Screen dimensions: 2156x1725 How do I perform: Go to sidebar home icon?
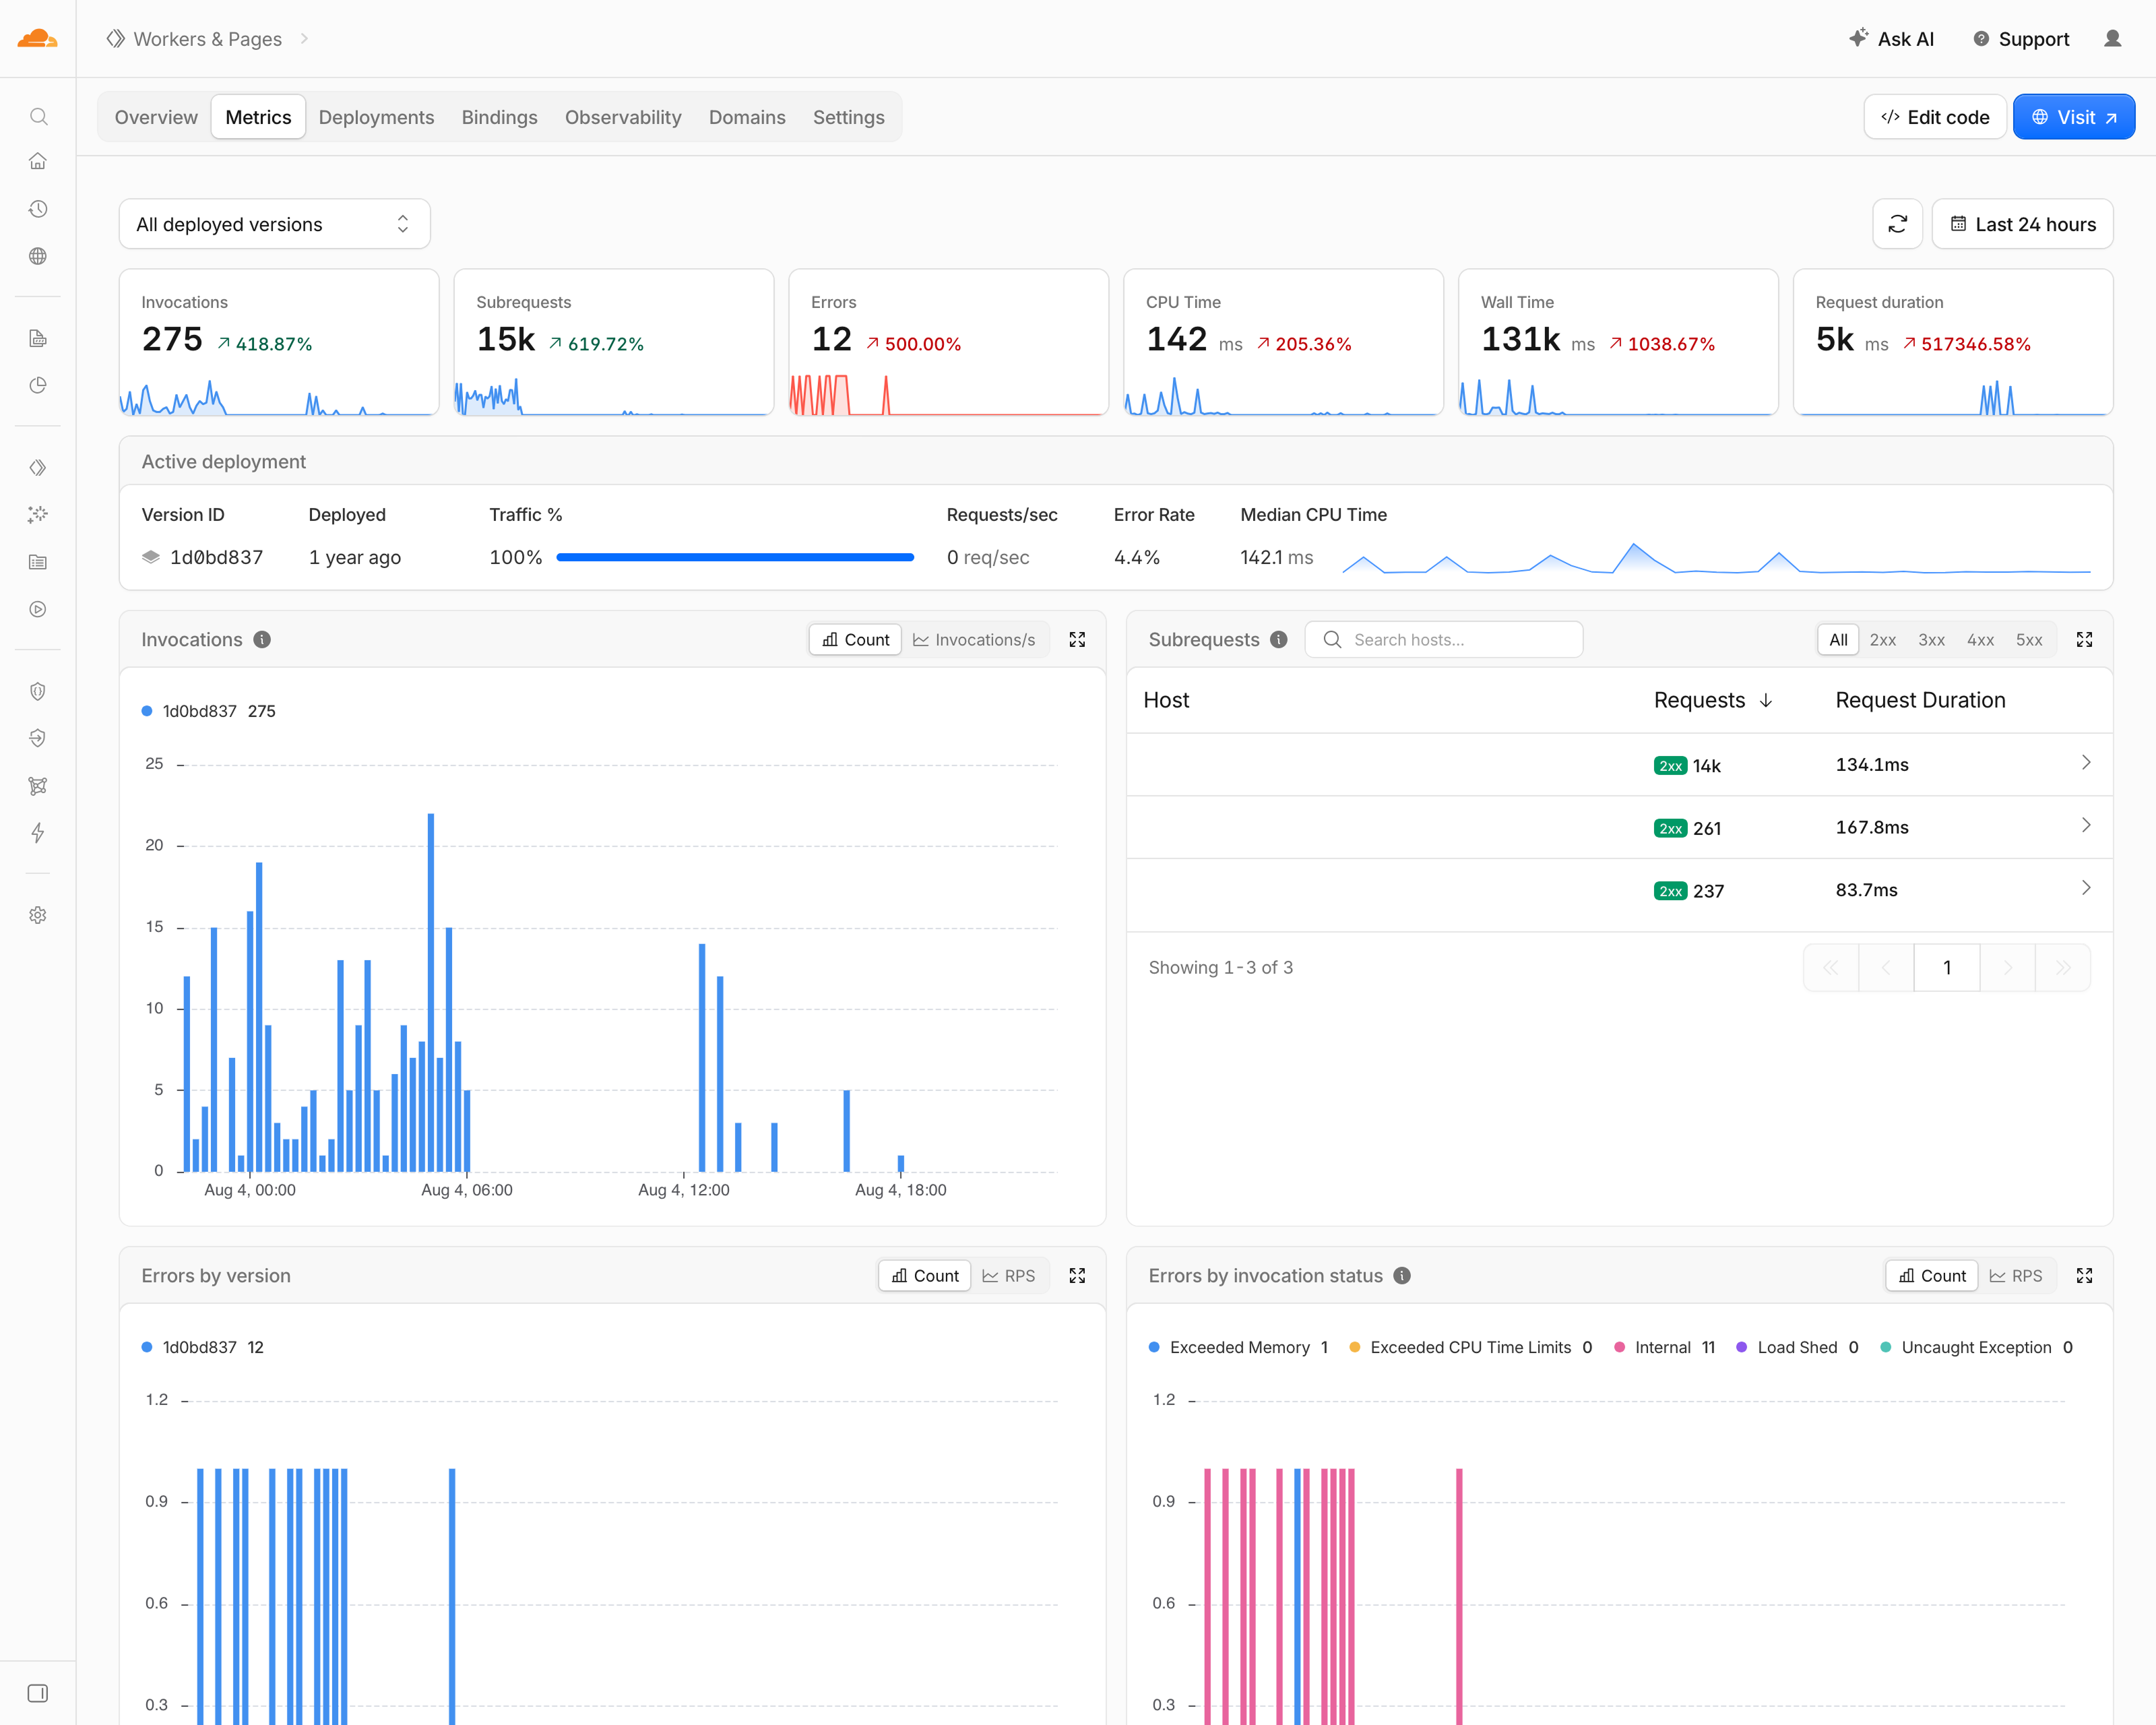click(x=38, y=161)
